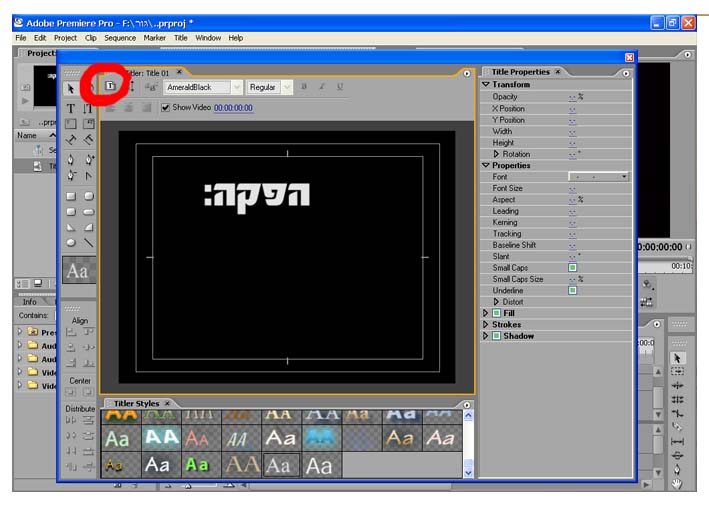This screenshot has height=512, width=709.
Task: Click the Font Size value
Action: tap(572, 188)
